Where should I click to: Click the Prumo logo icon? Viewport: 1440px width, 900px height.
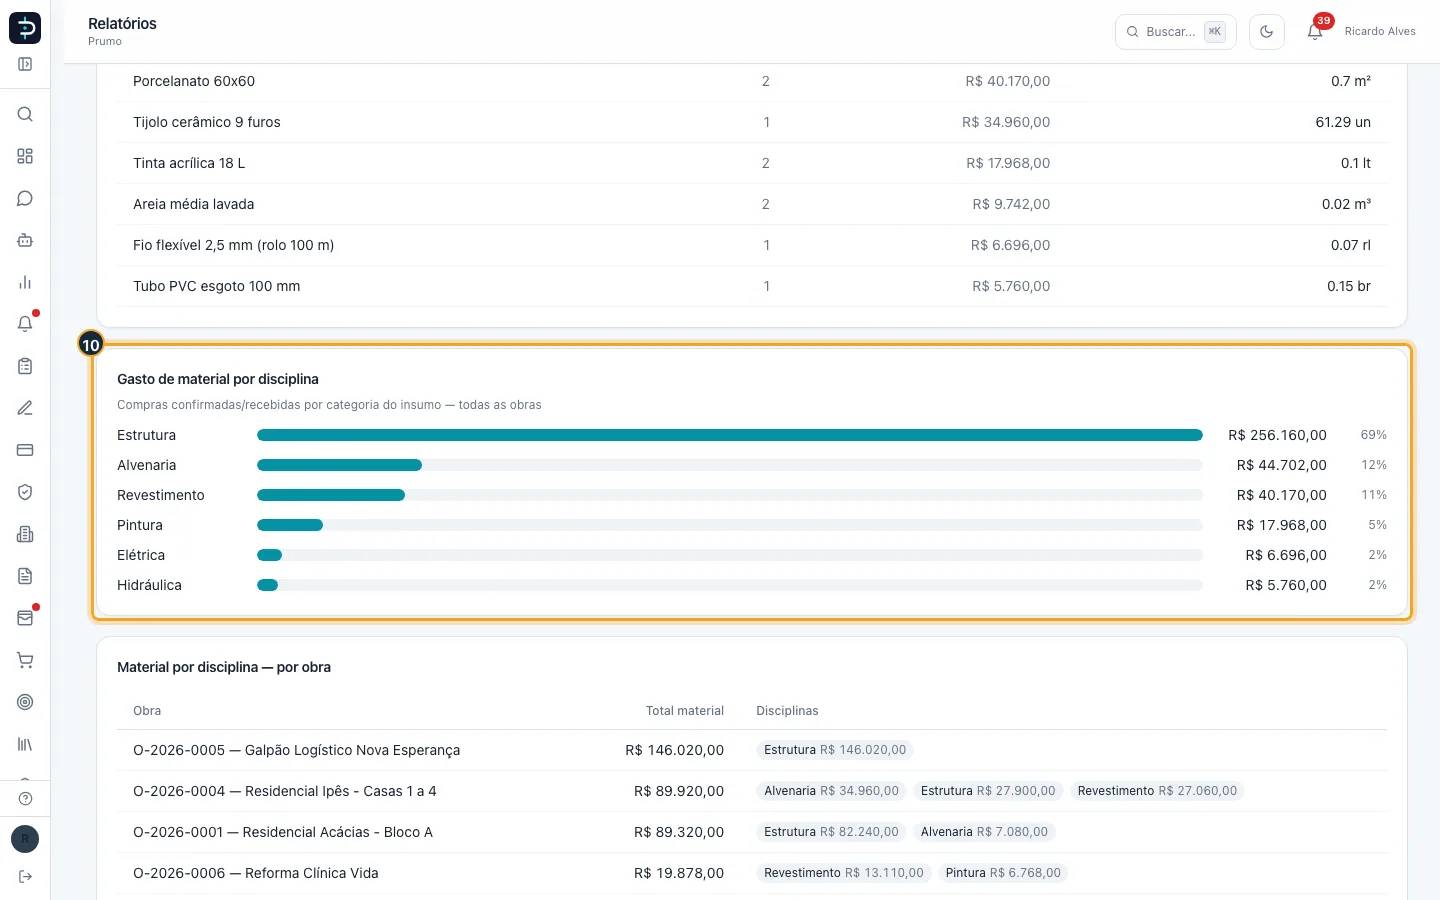[25, 28]
